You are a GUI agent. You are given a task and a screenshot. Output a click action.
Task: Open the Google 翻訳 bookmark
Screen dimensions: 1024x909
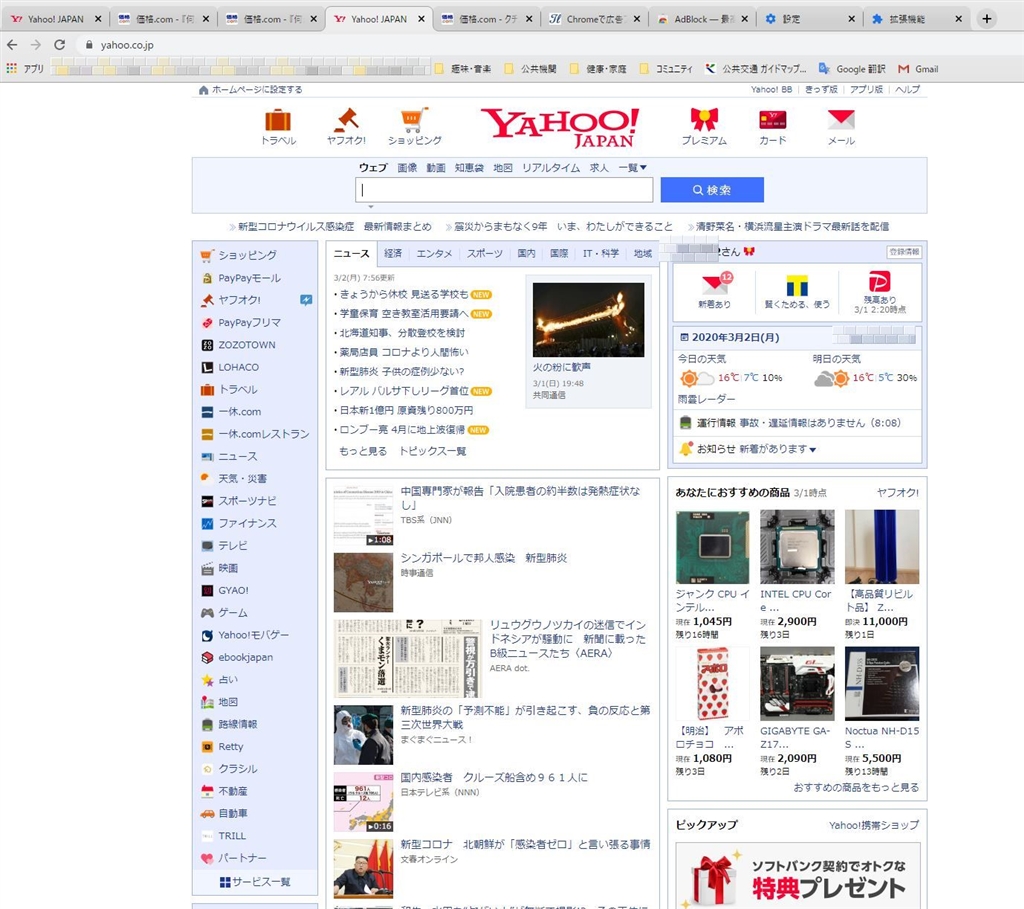tap(852, 69)
